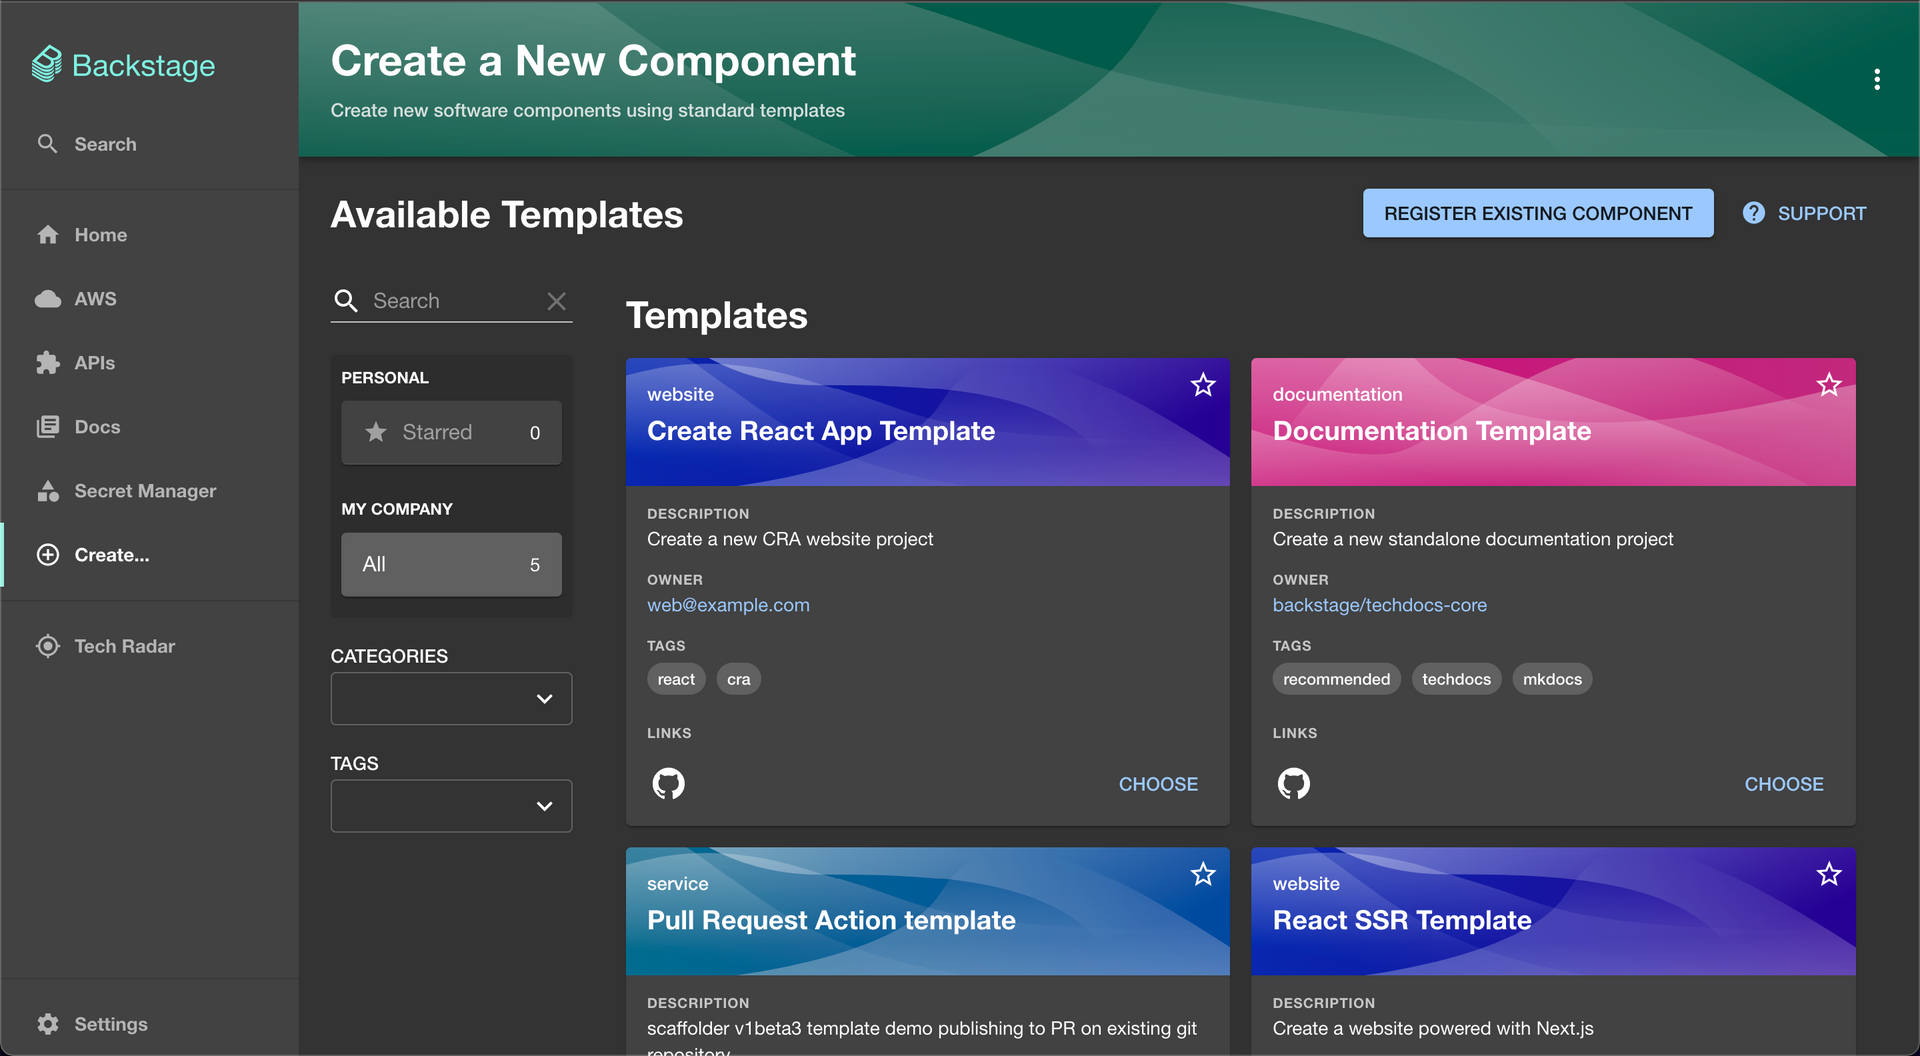The width and height of the screenshot is (1920, 1056).
Task: Click the Backstage logo icon
Action: [47, 65]
